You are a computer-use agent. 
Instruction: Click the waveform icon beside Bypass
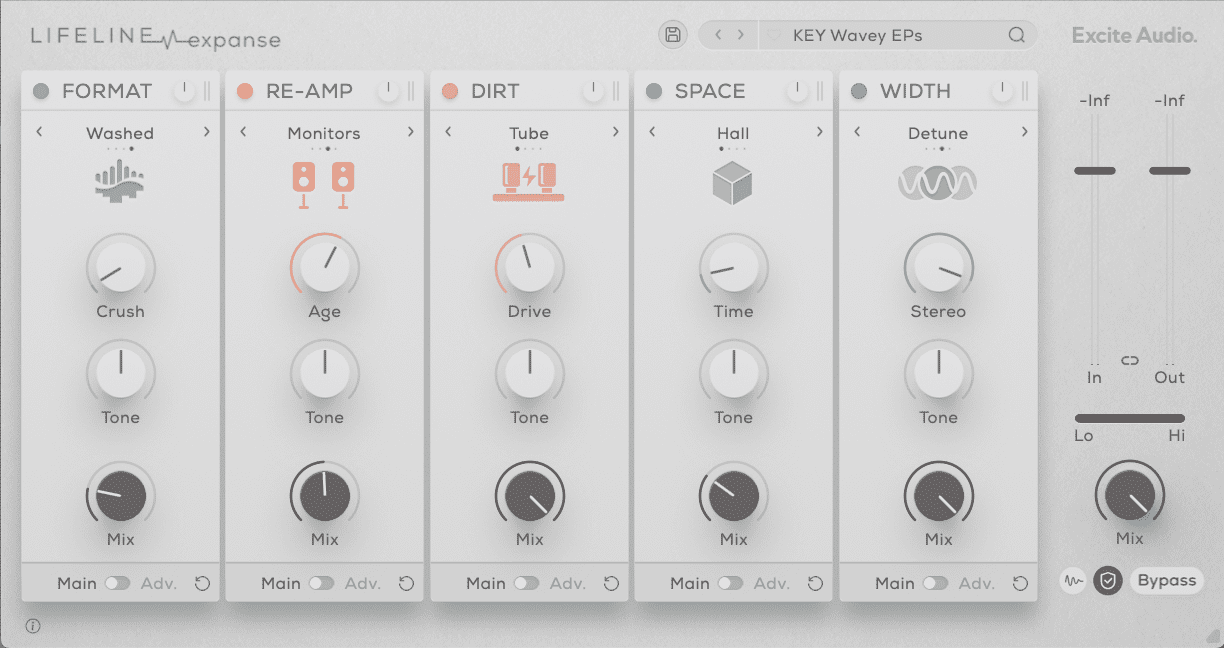1073,580
